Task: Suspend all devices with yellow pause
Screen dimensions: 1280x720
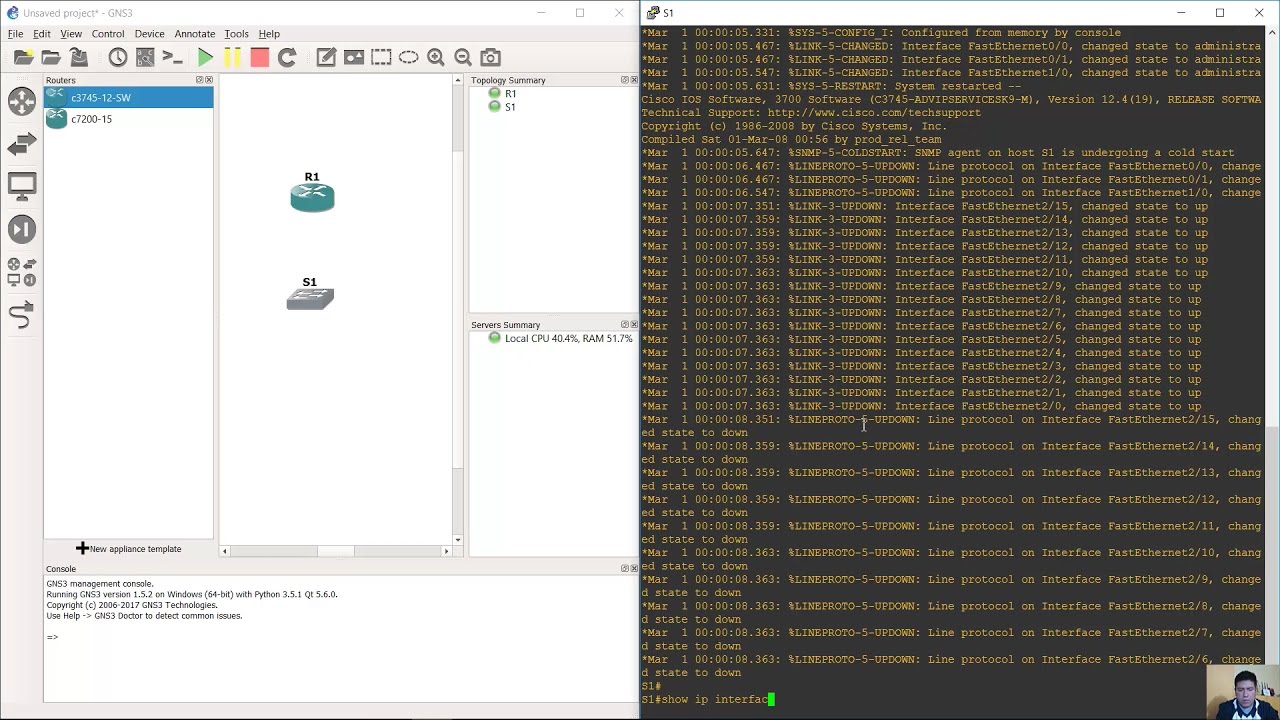Action: [232, 58]
